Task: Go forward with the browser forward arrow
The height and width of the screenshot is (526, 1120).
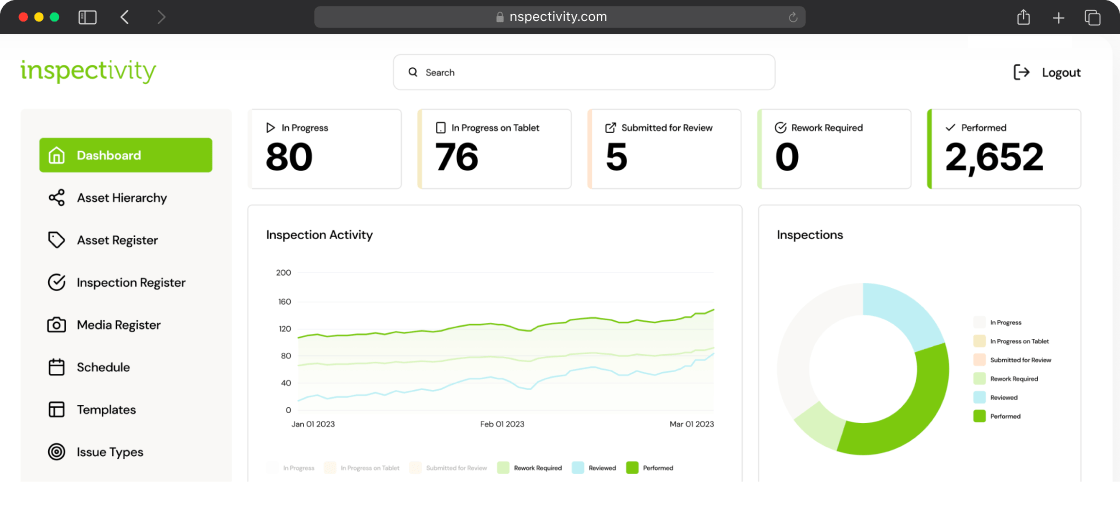Action: point(161,17)
